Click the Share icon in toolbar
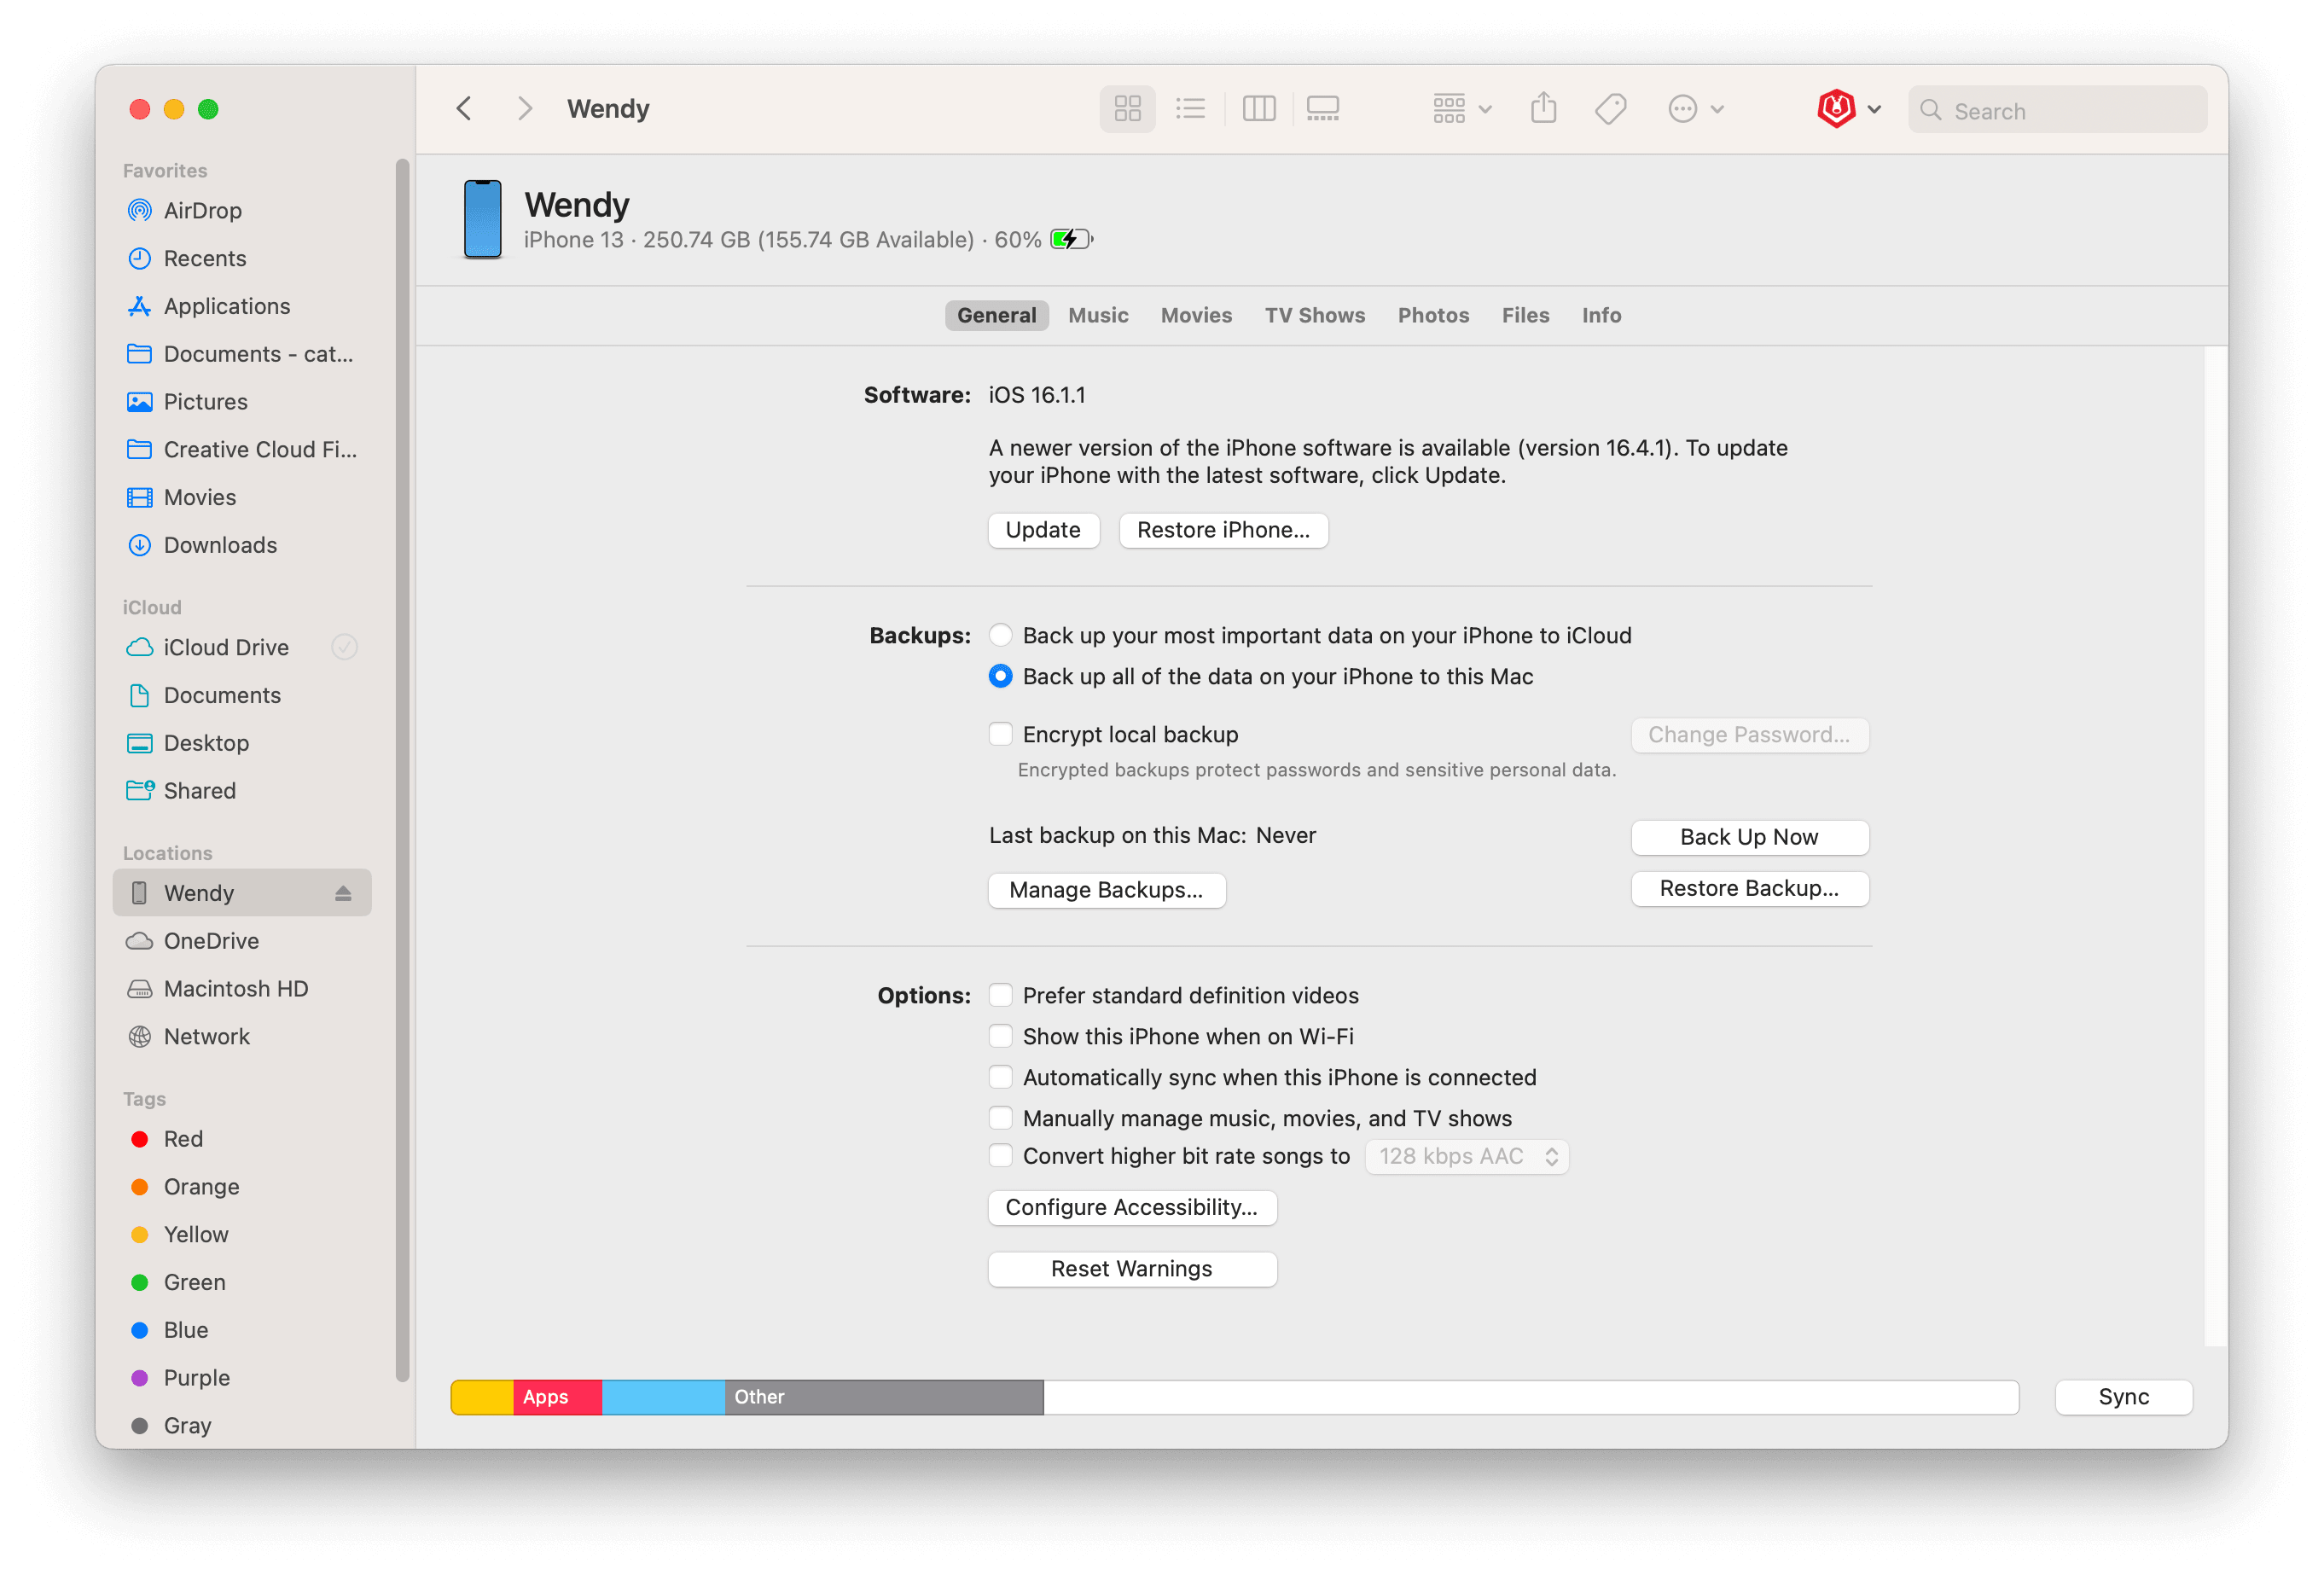The width and height of the screenshot is (2324, 1575). (1543, 109)
